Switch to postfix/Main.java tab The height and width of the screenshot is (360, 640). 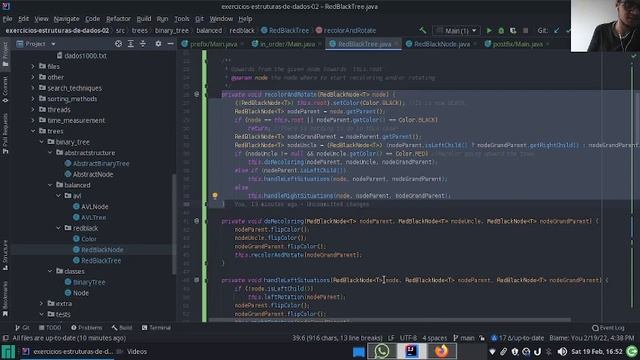pyautogui.click(x=518, y=44)
